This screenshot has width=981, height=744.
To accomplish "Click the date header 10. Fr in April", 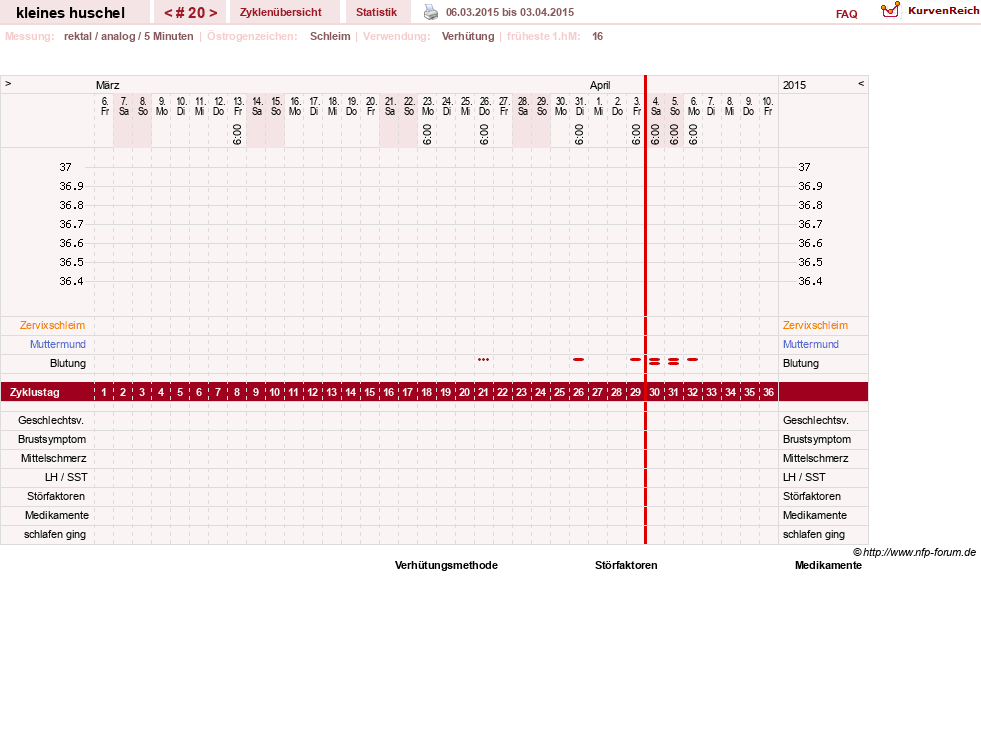I will coord(768,106).
